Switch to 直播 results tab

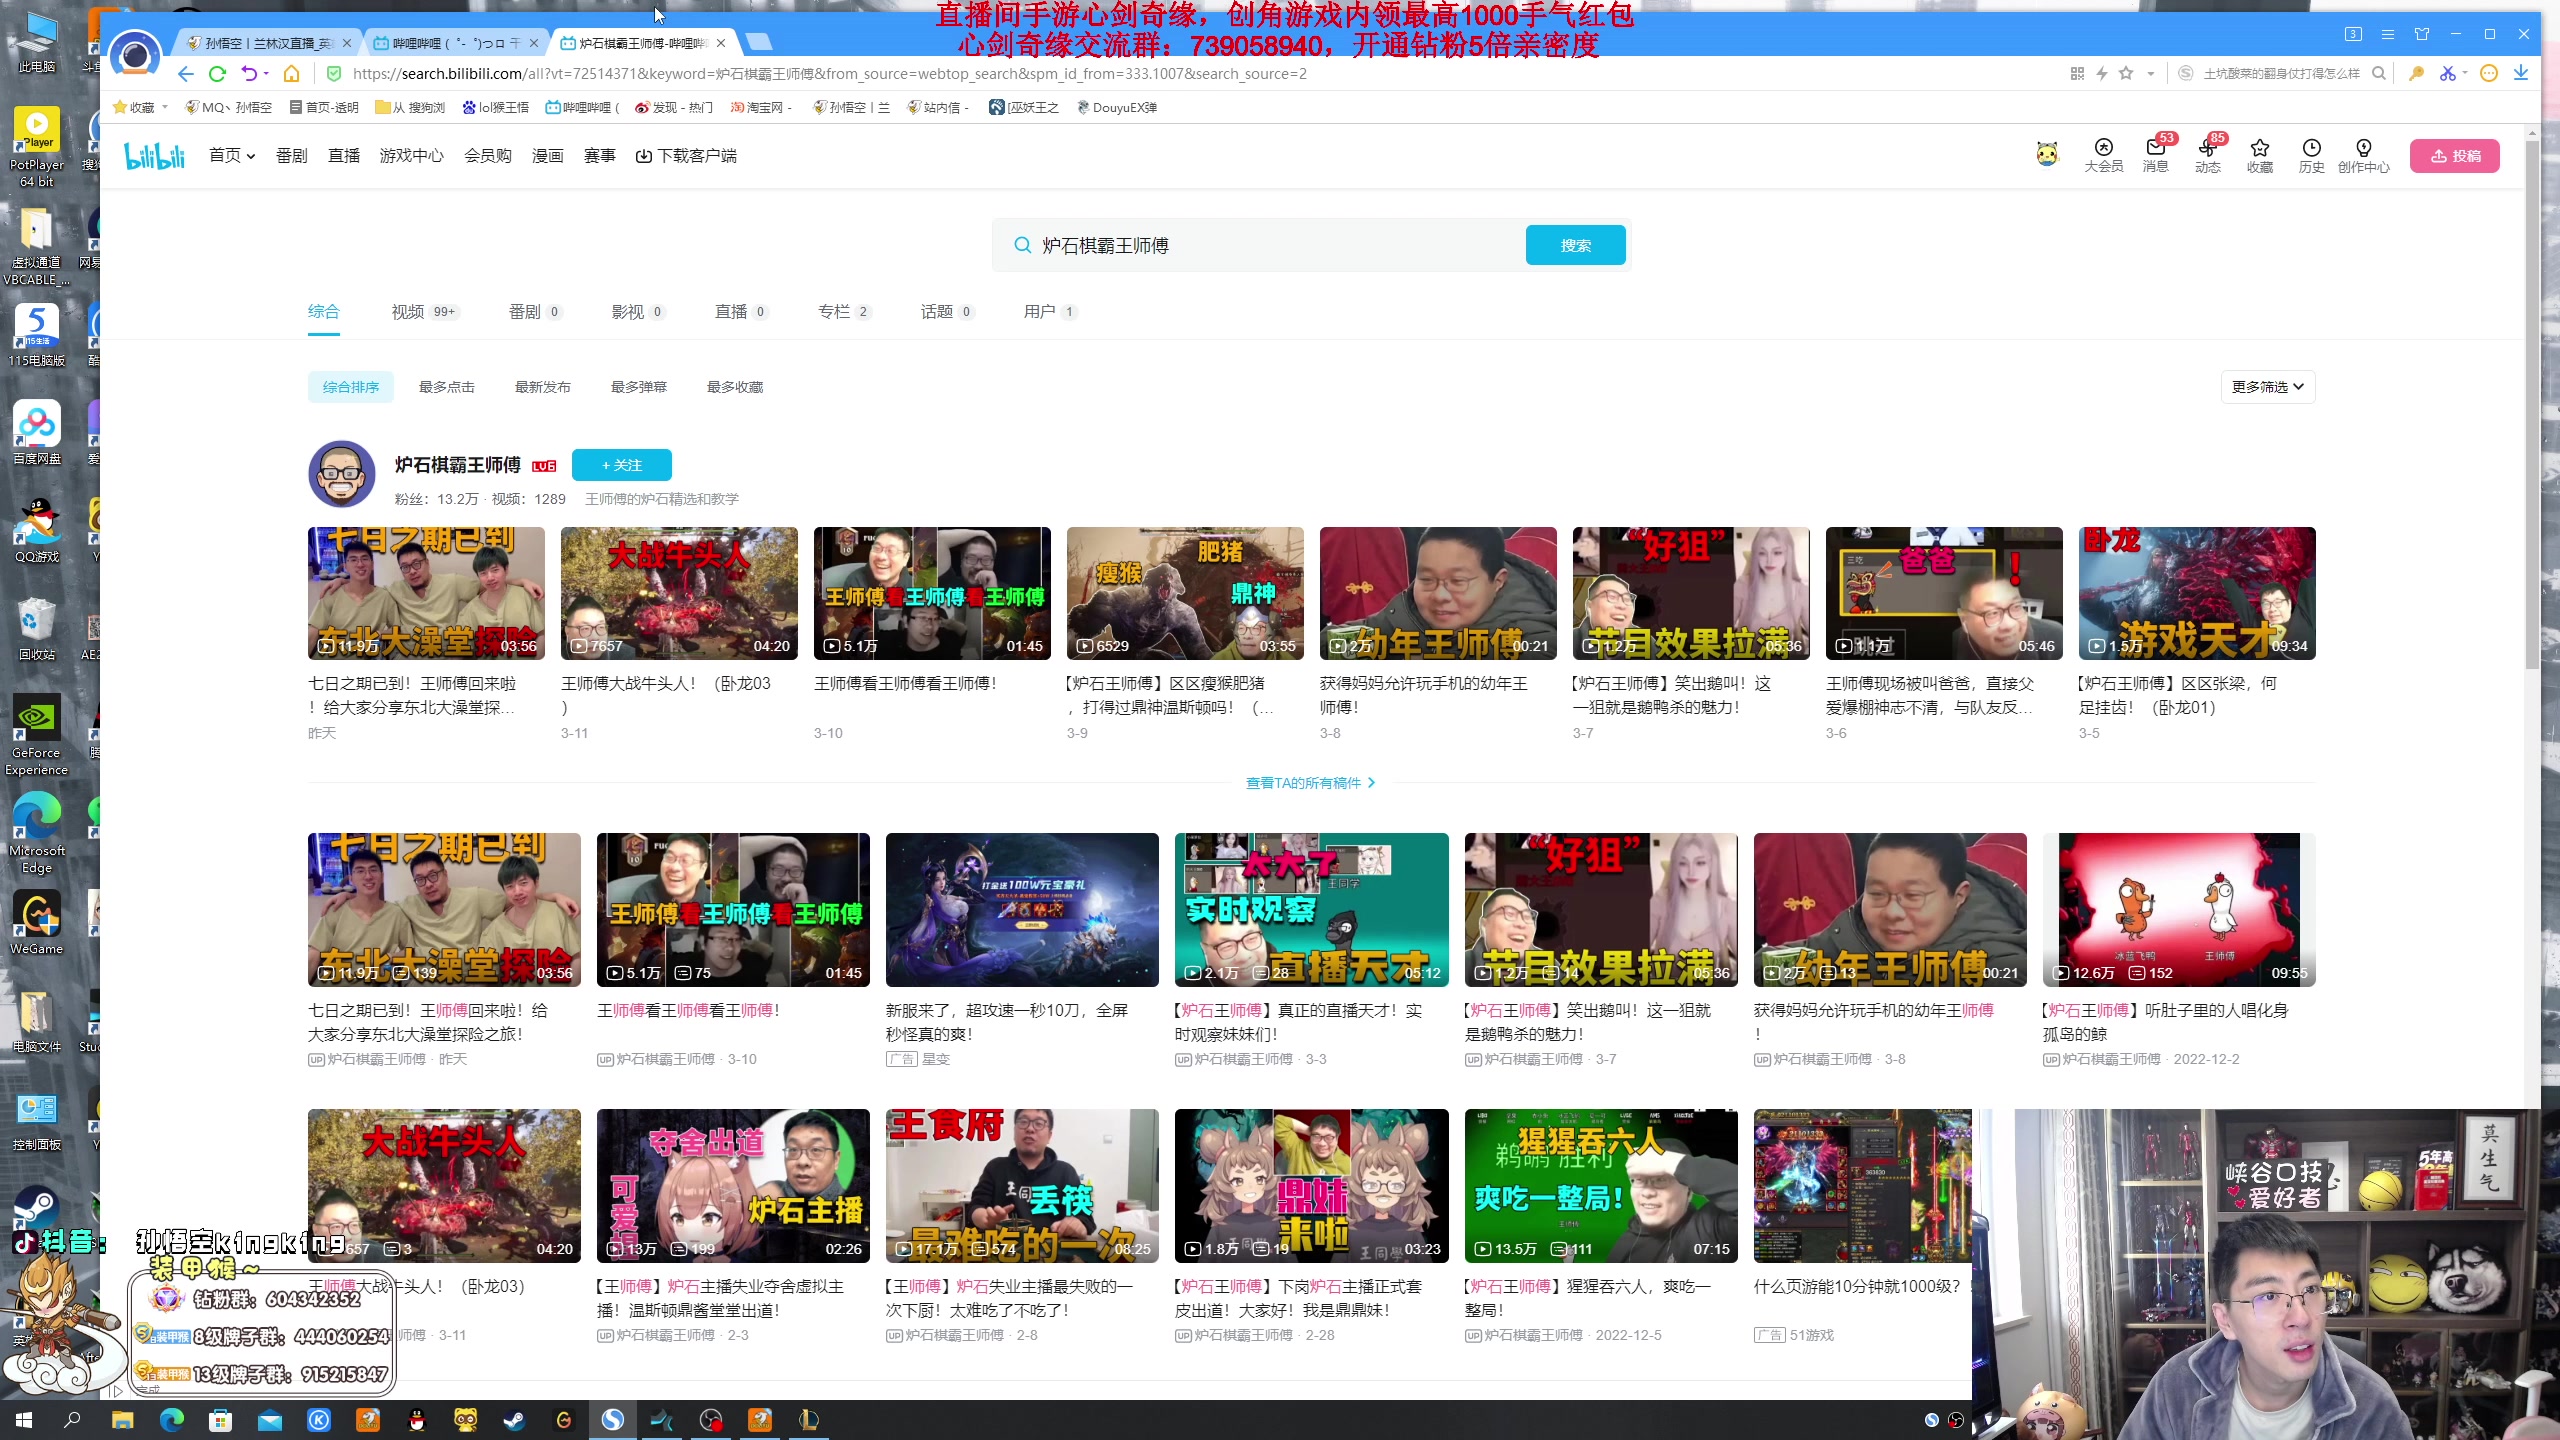pyautogui.click(x=741, y=312)
